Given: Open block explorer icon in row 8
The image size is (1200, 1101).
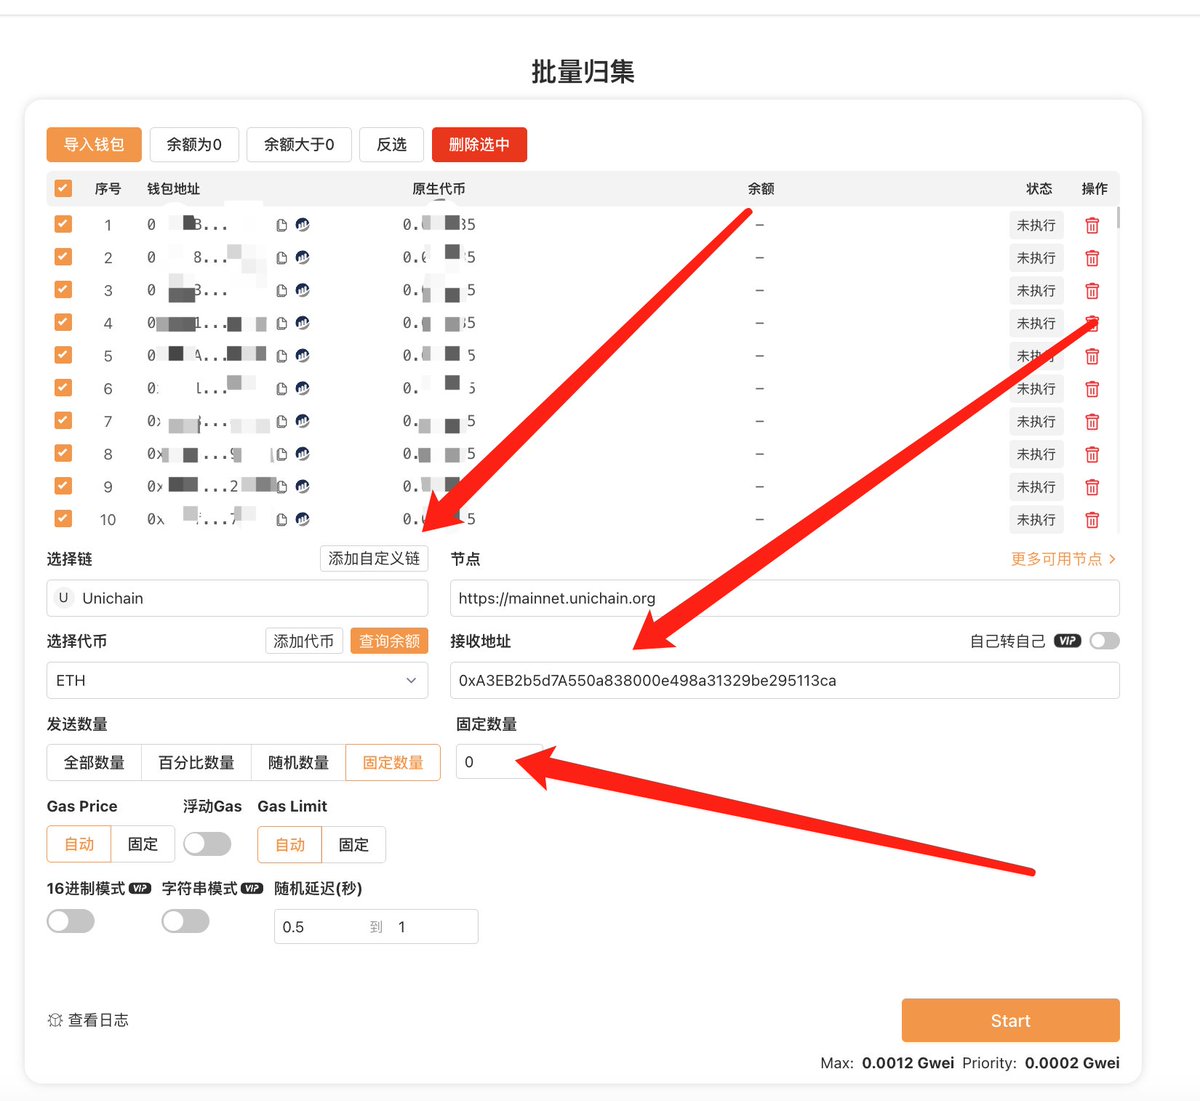Looking at the screenshot, I should click(x=302, y=454).
